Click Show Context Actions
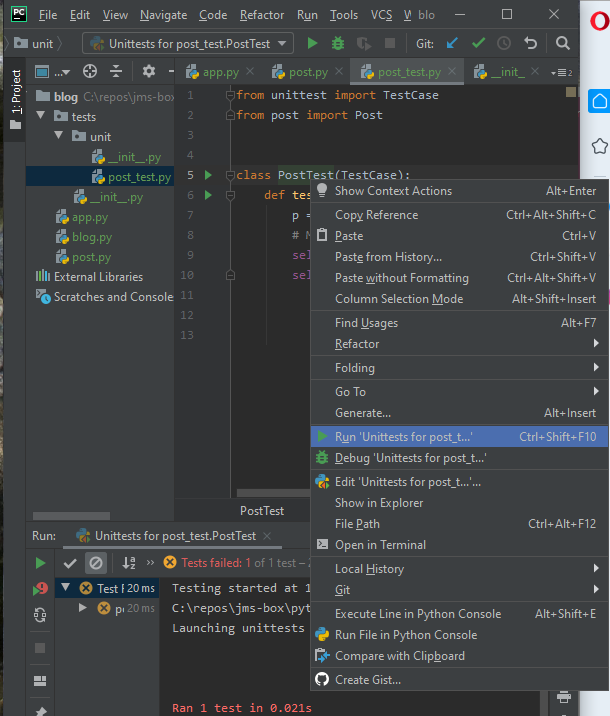 (459, 191)
